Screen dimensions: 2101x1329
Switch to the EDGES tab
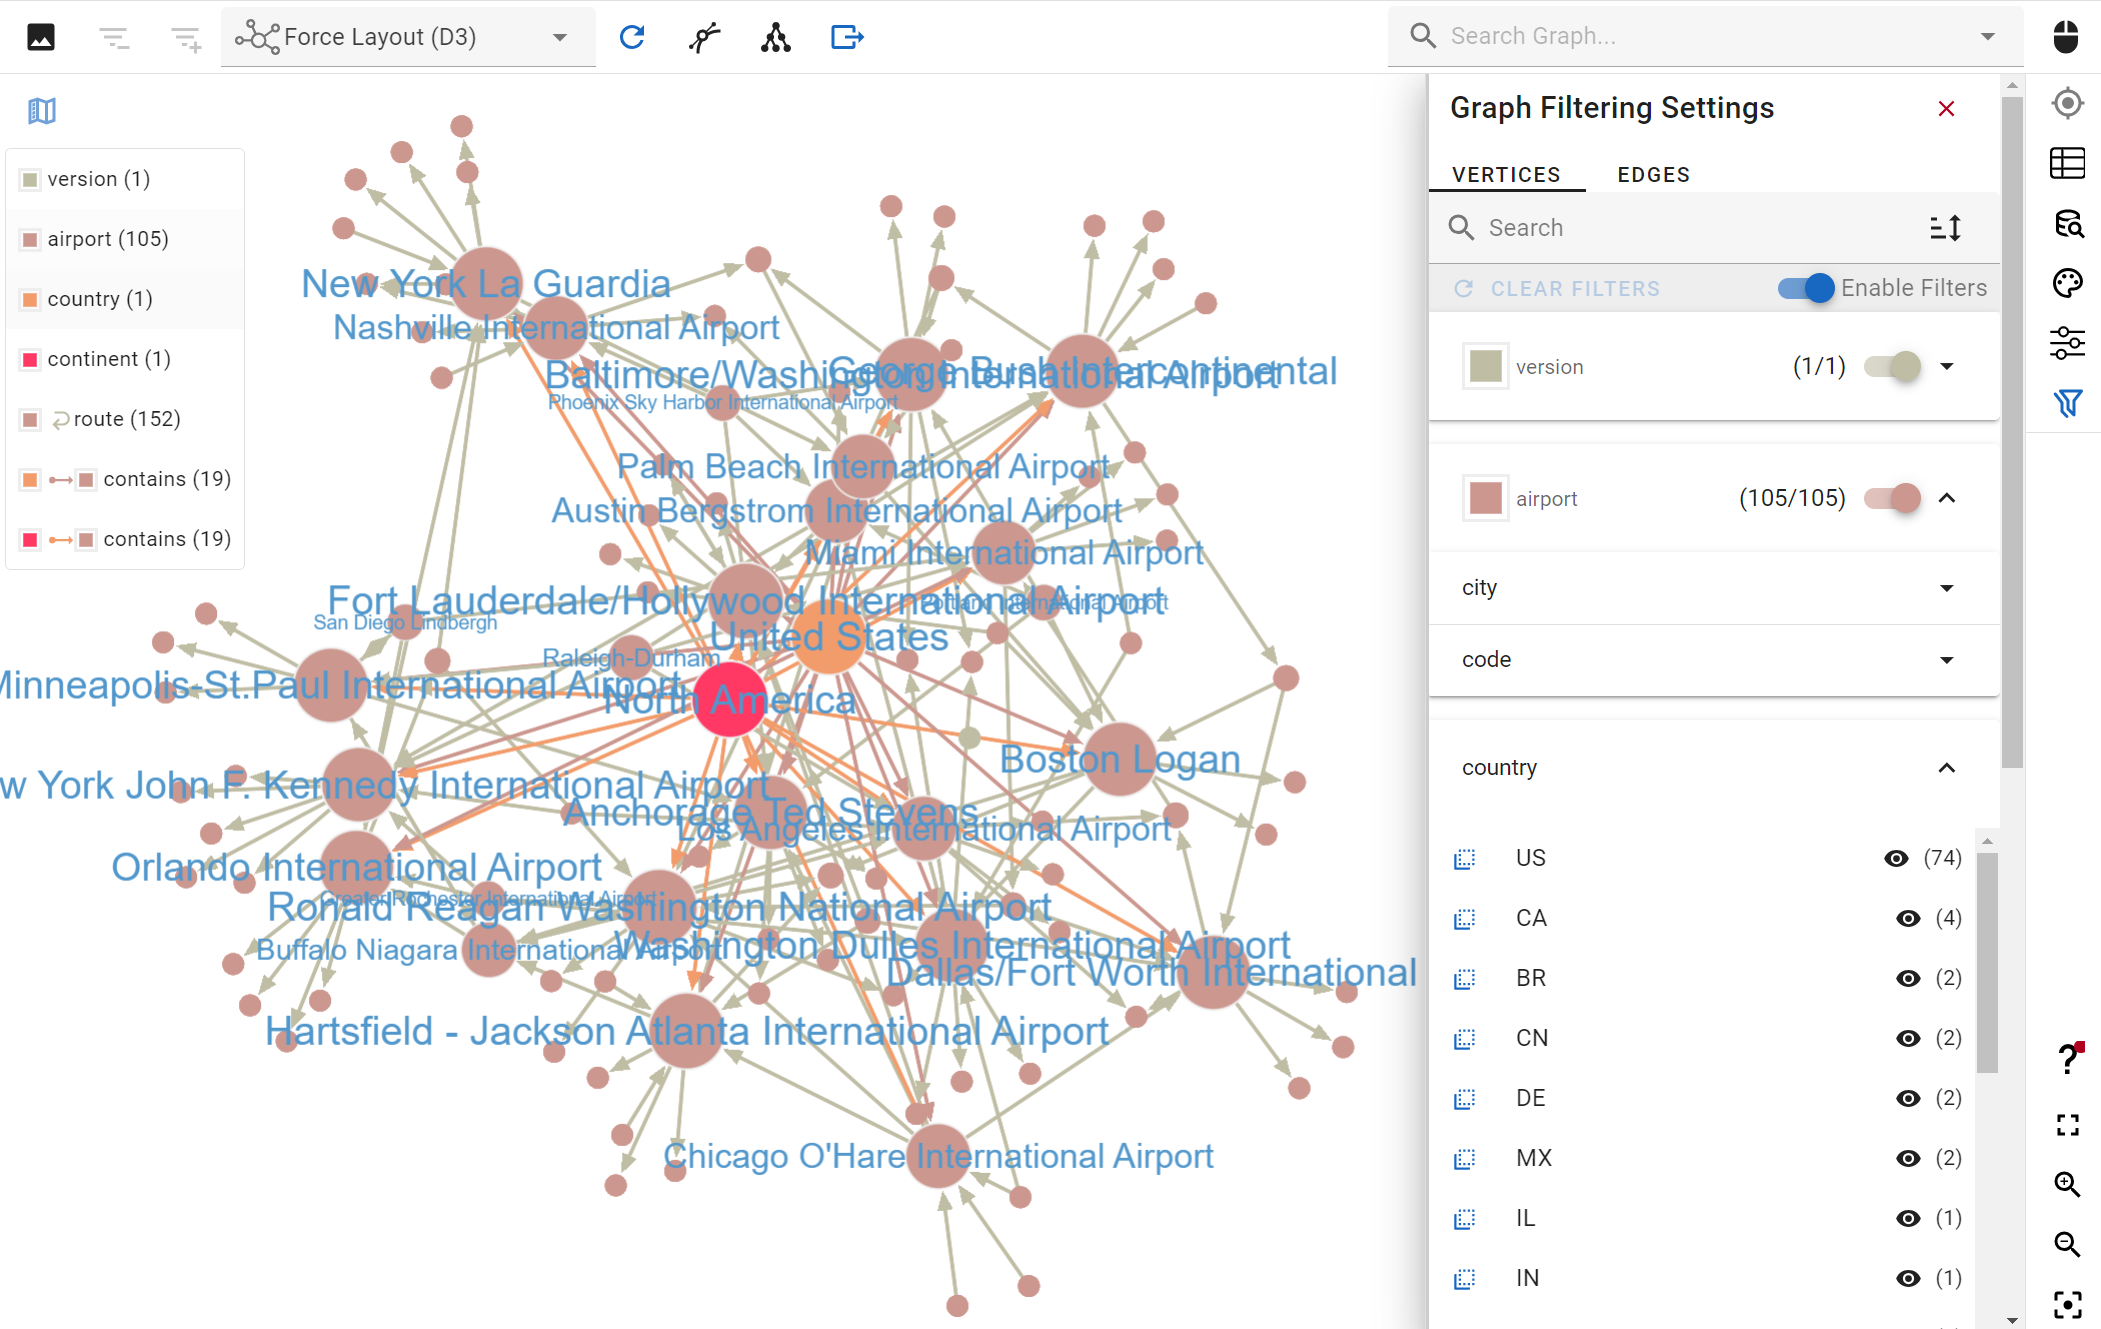[x=1654, y=173]
